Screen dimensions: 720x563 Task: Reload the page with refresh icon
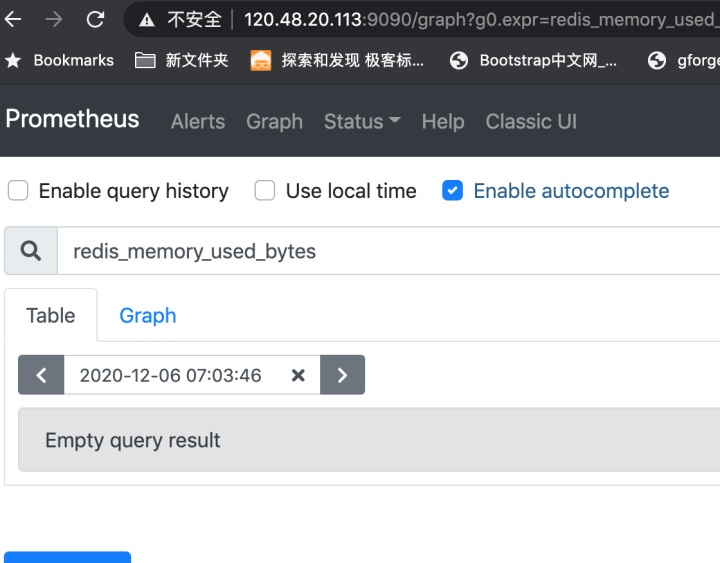[95, 19]
